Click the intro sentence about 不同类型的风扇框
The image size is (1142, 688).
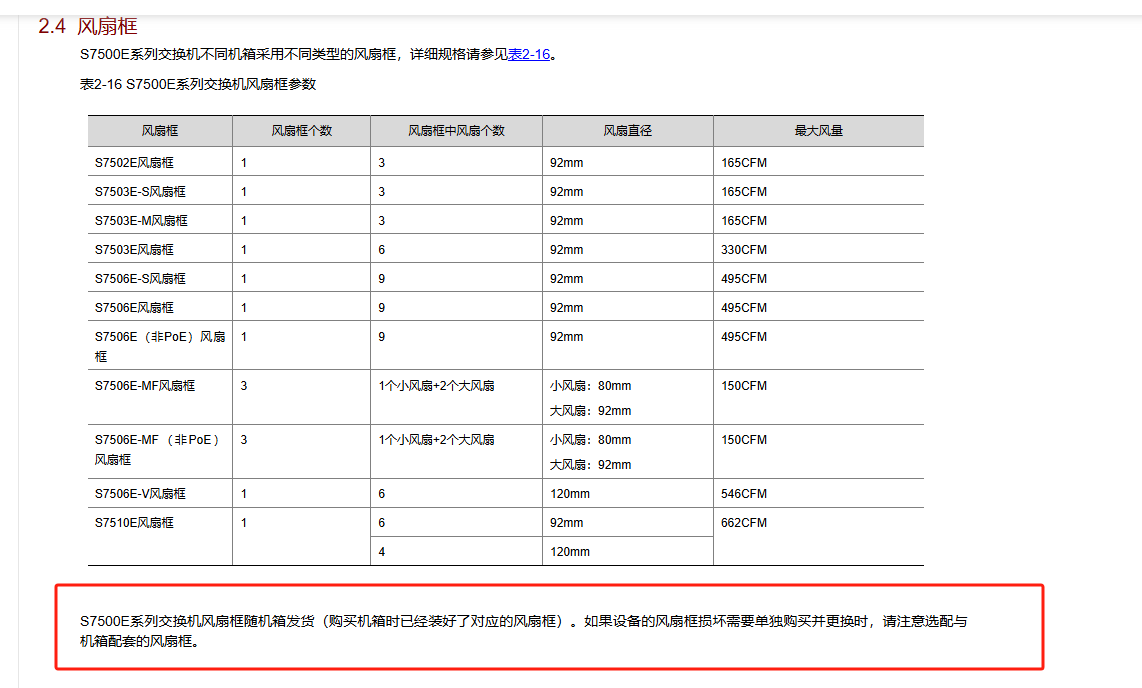319,55
